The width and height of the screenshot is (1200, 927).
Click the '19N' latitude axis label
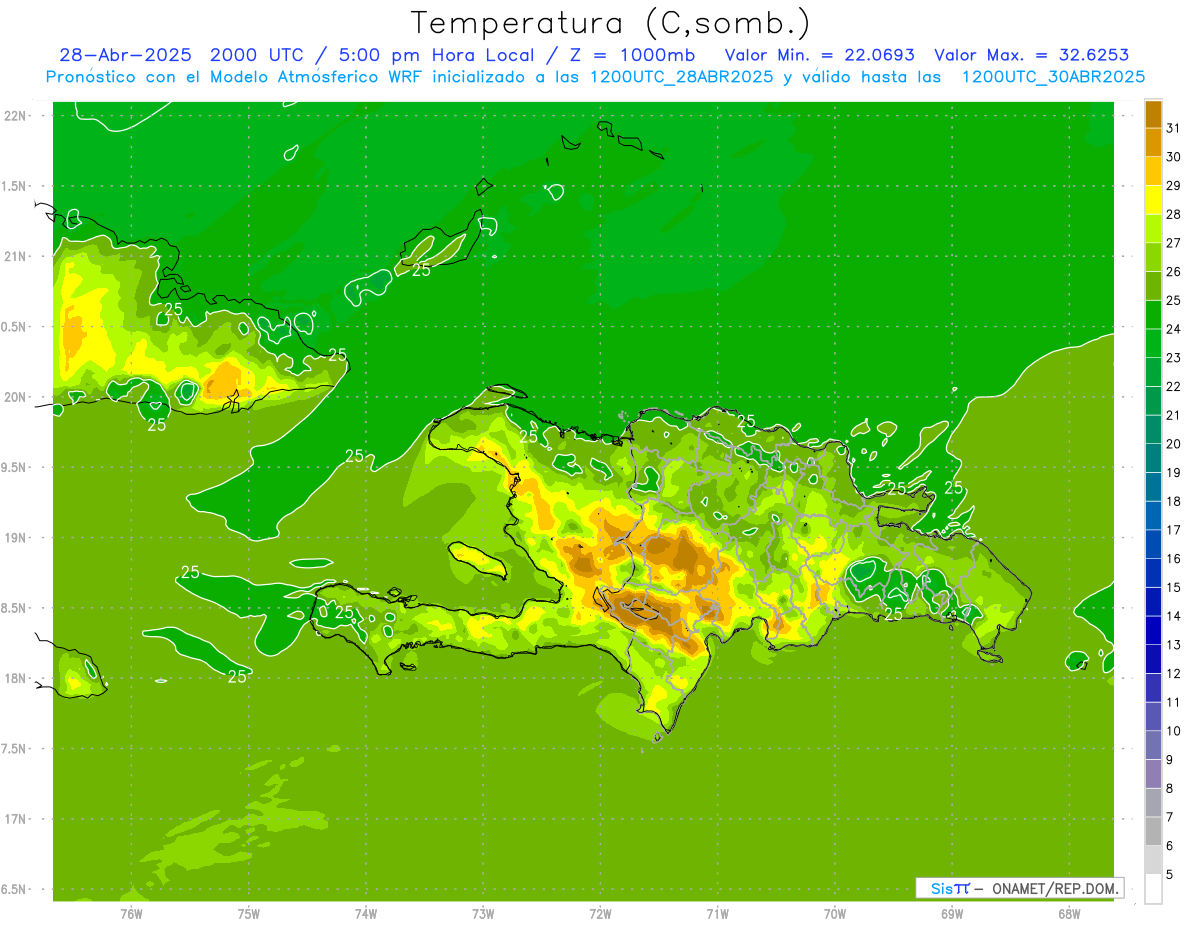(x=16, y=538)
